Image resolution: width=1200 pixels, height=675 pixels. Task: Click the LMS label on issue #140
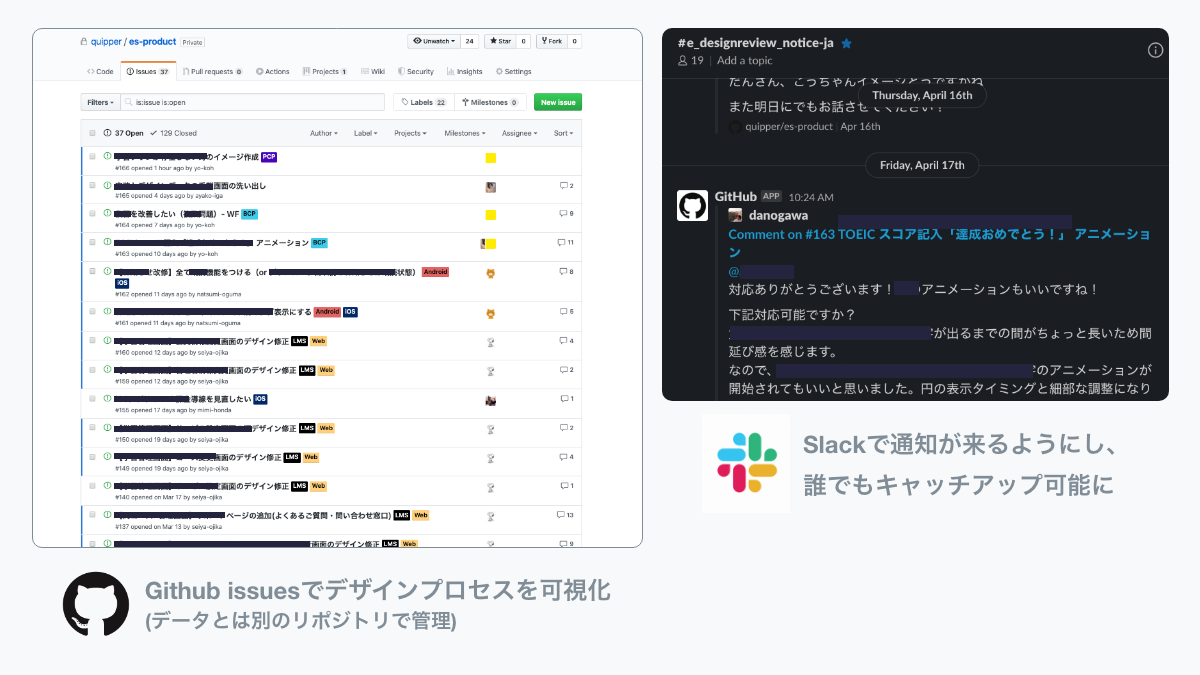(299, 486)
